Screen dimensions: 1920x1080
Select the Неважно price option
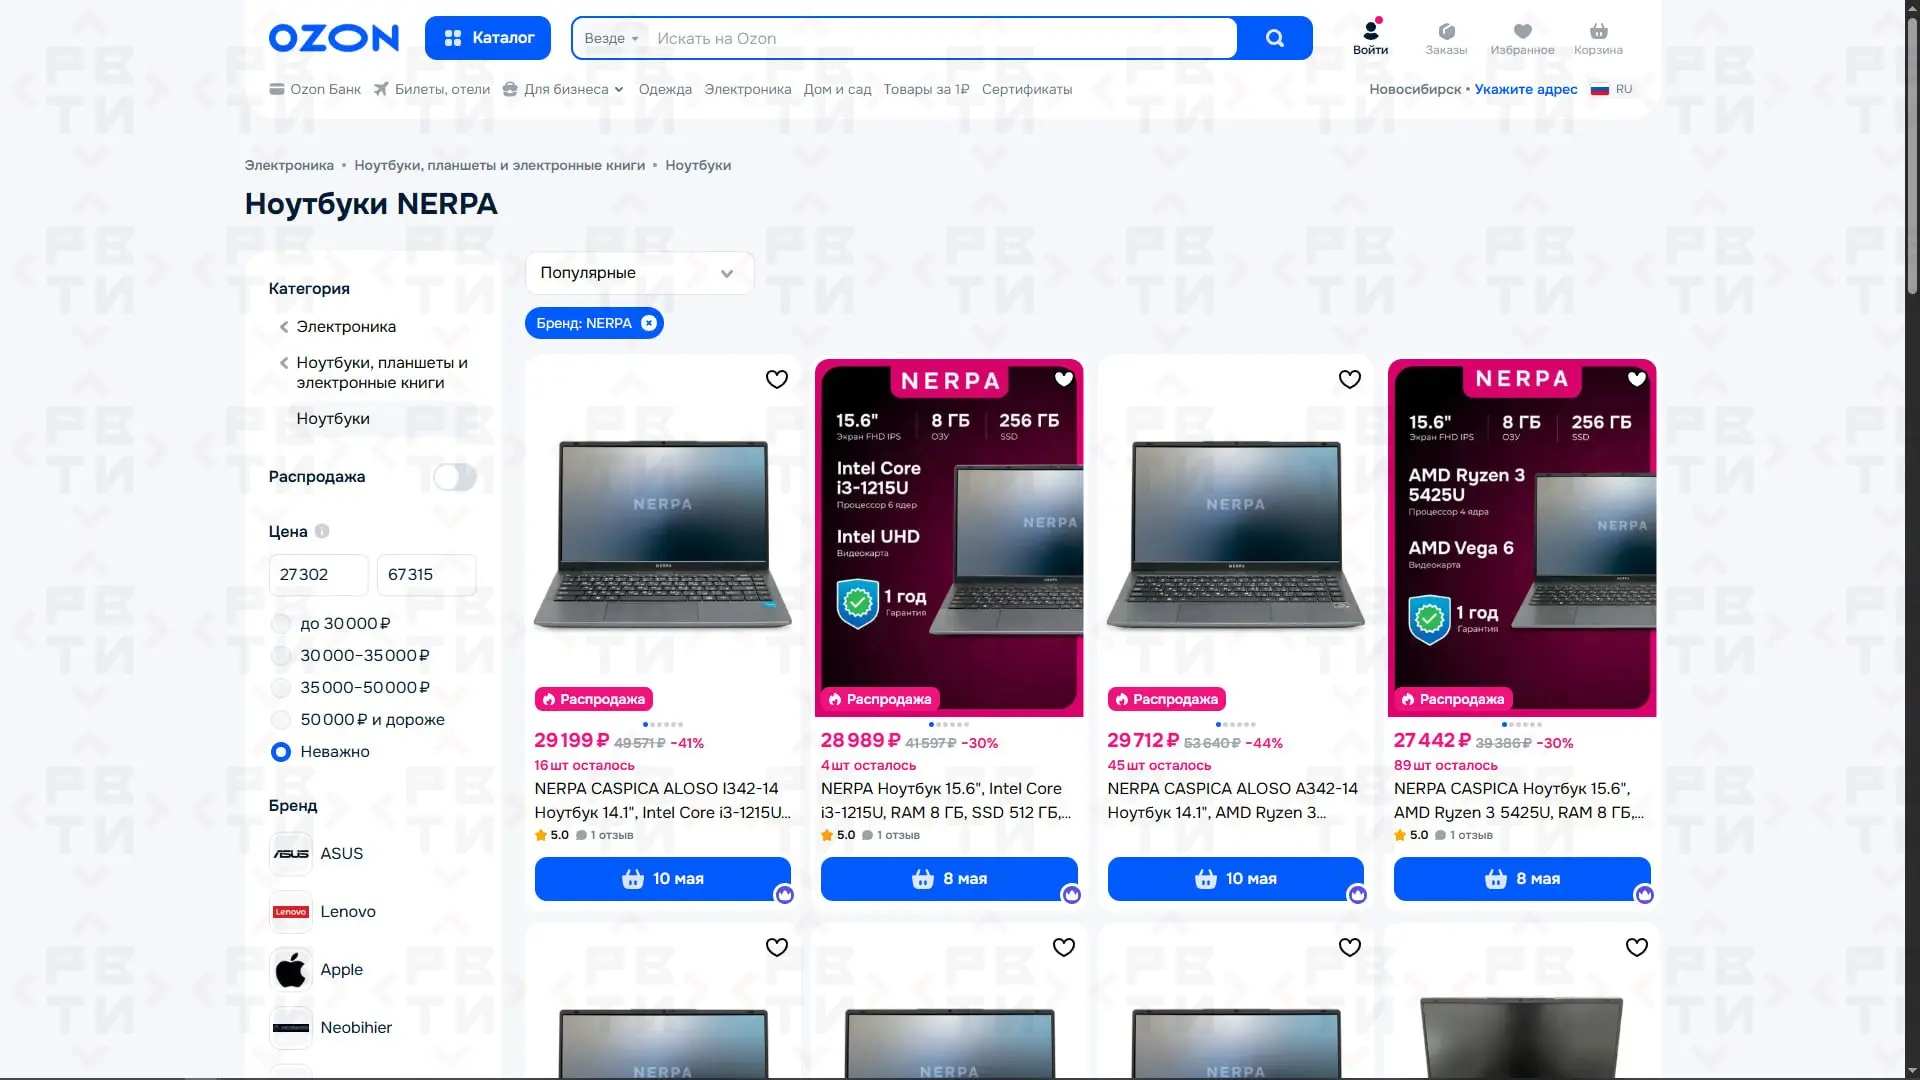pos(281,752)
